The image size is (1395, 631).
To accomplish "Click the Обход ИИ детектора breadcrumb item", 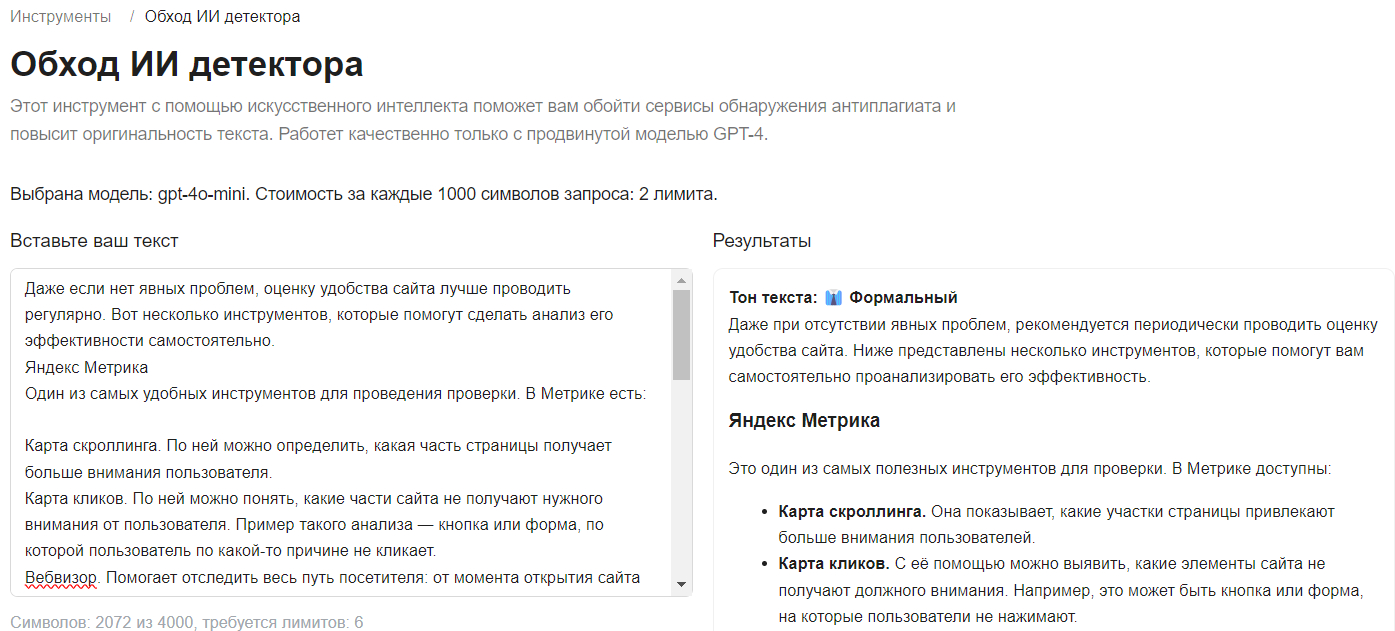I will pyautogui.click(x=222, y=16).
